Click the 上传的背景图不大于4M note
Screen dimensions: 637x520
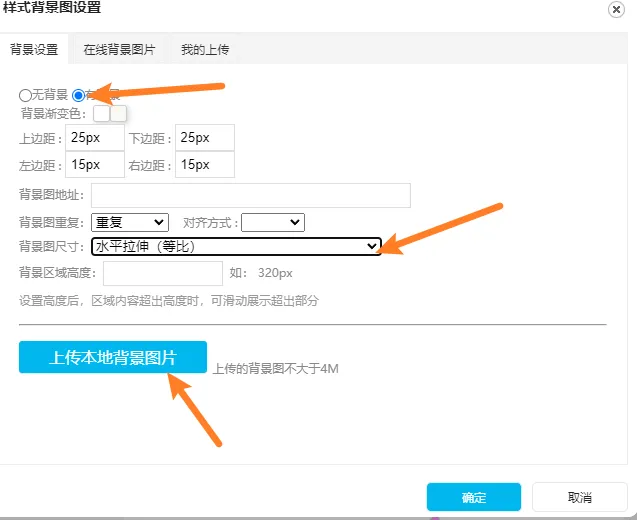(x=275, y=368)
